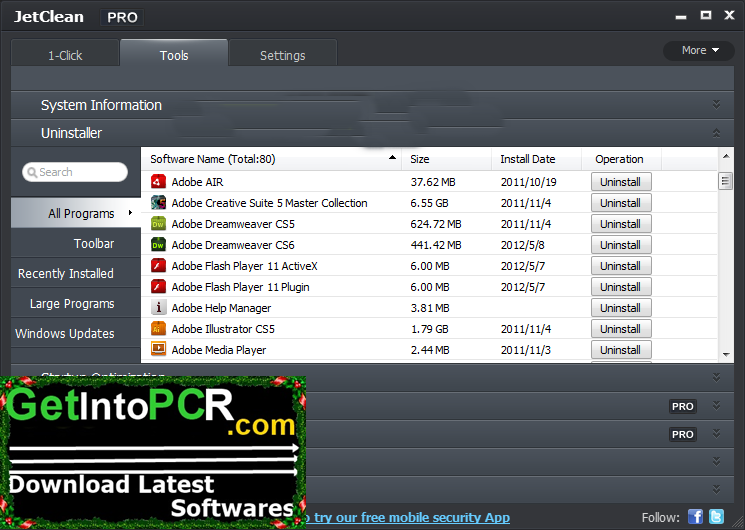Click the Flash Player 11 ActiveX icon
The width and height of the screenshot is (745, 530).
[x=158, y=265]
